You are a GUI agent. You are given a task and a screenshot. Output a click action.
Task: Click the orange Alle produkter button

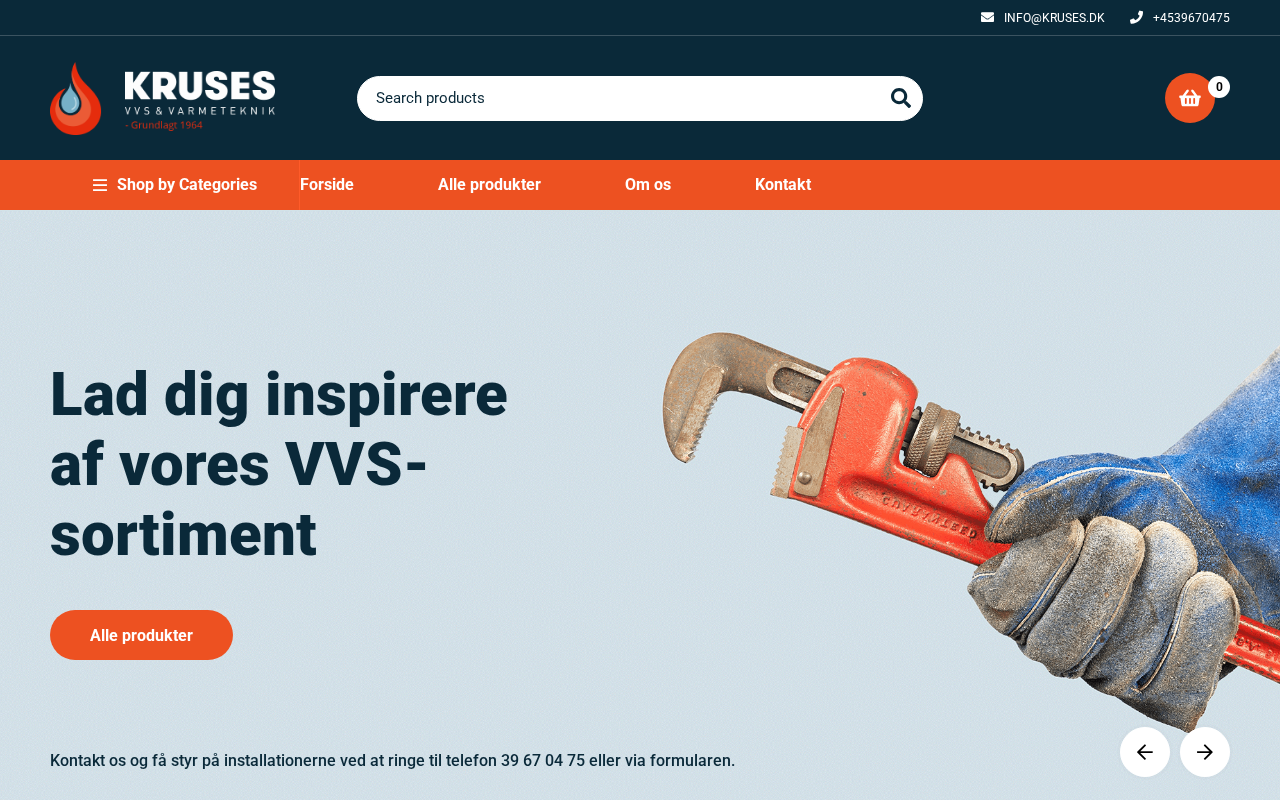[141, 635]
